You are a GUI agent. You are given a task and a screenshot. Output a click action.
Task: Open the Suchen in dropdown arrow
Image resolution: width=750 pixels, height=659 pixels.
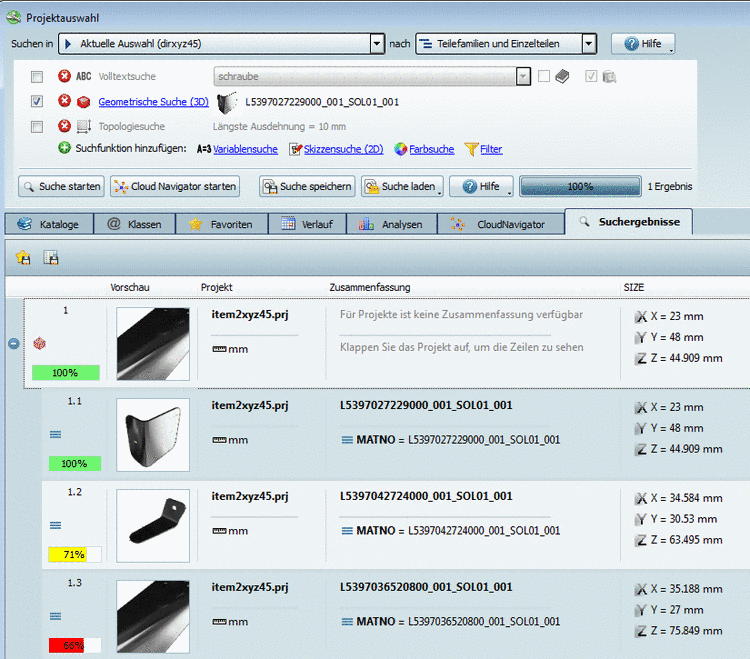pos(377,44)
